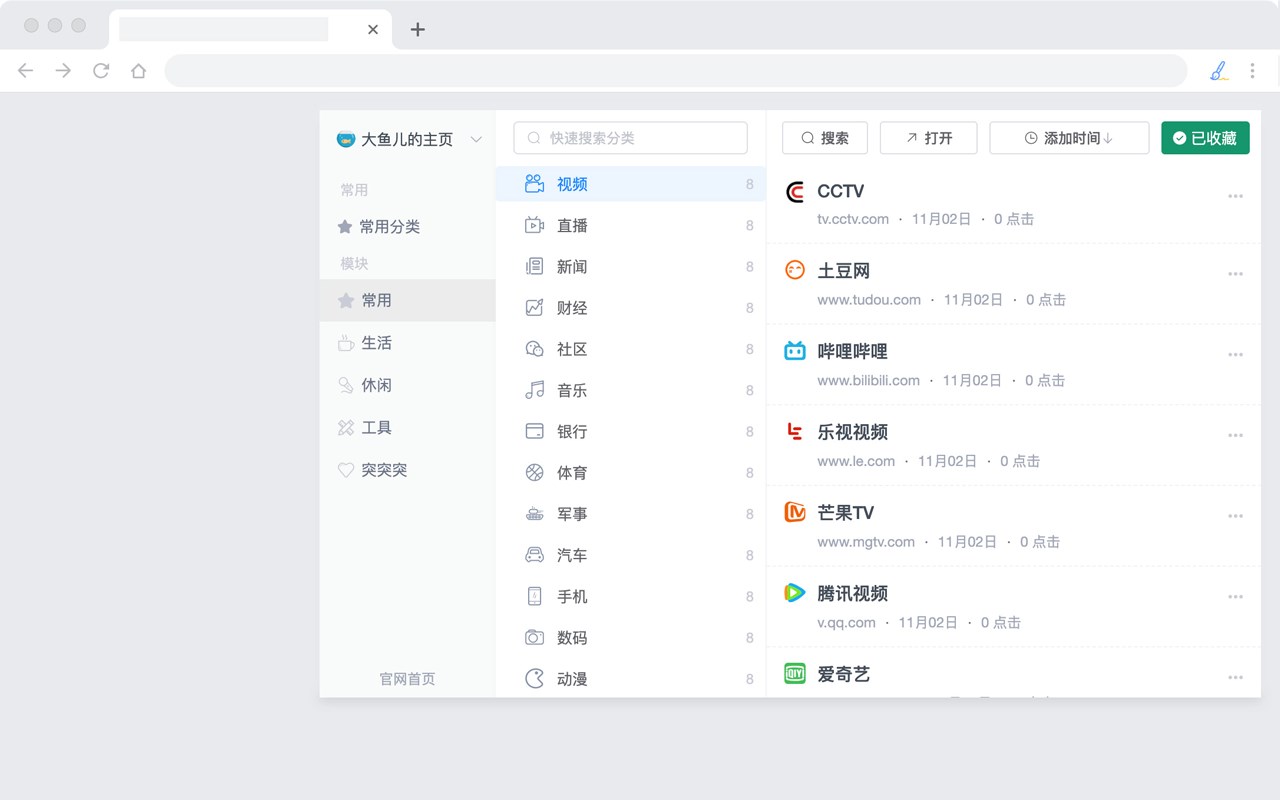This screenshot has width=1280, height=800.
Task: Click the CCTV site logo
Action: point(795,192)
